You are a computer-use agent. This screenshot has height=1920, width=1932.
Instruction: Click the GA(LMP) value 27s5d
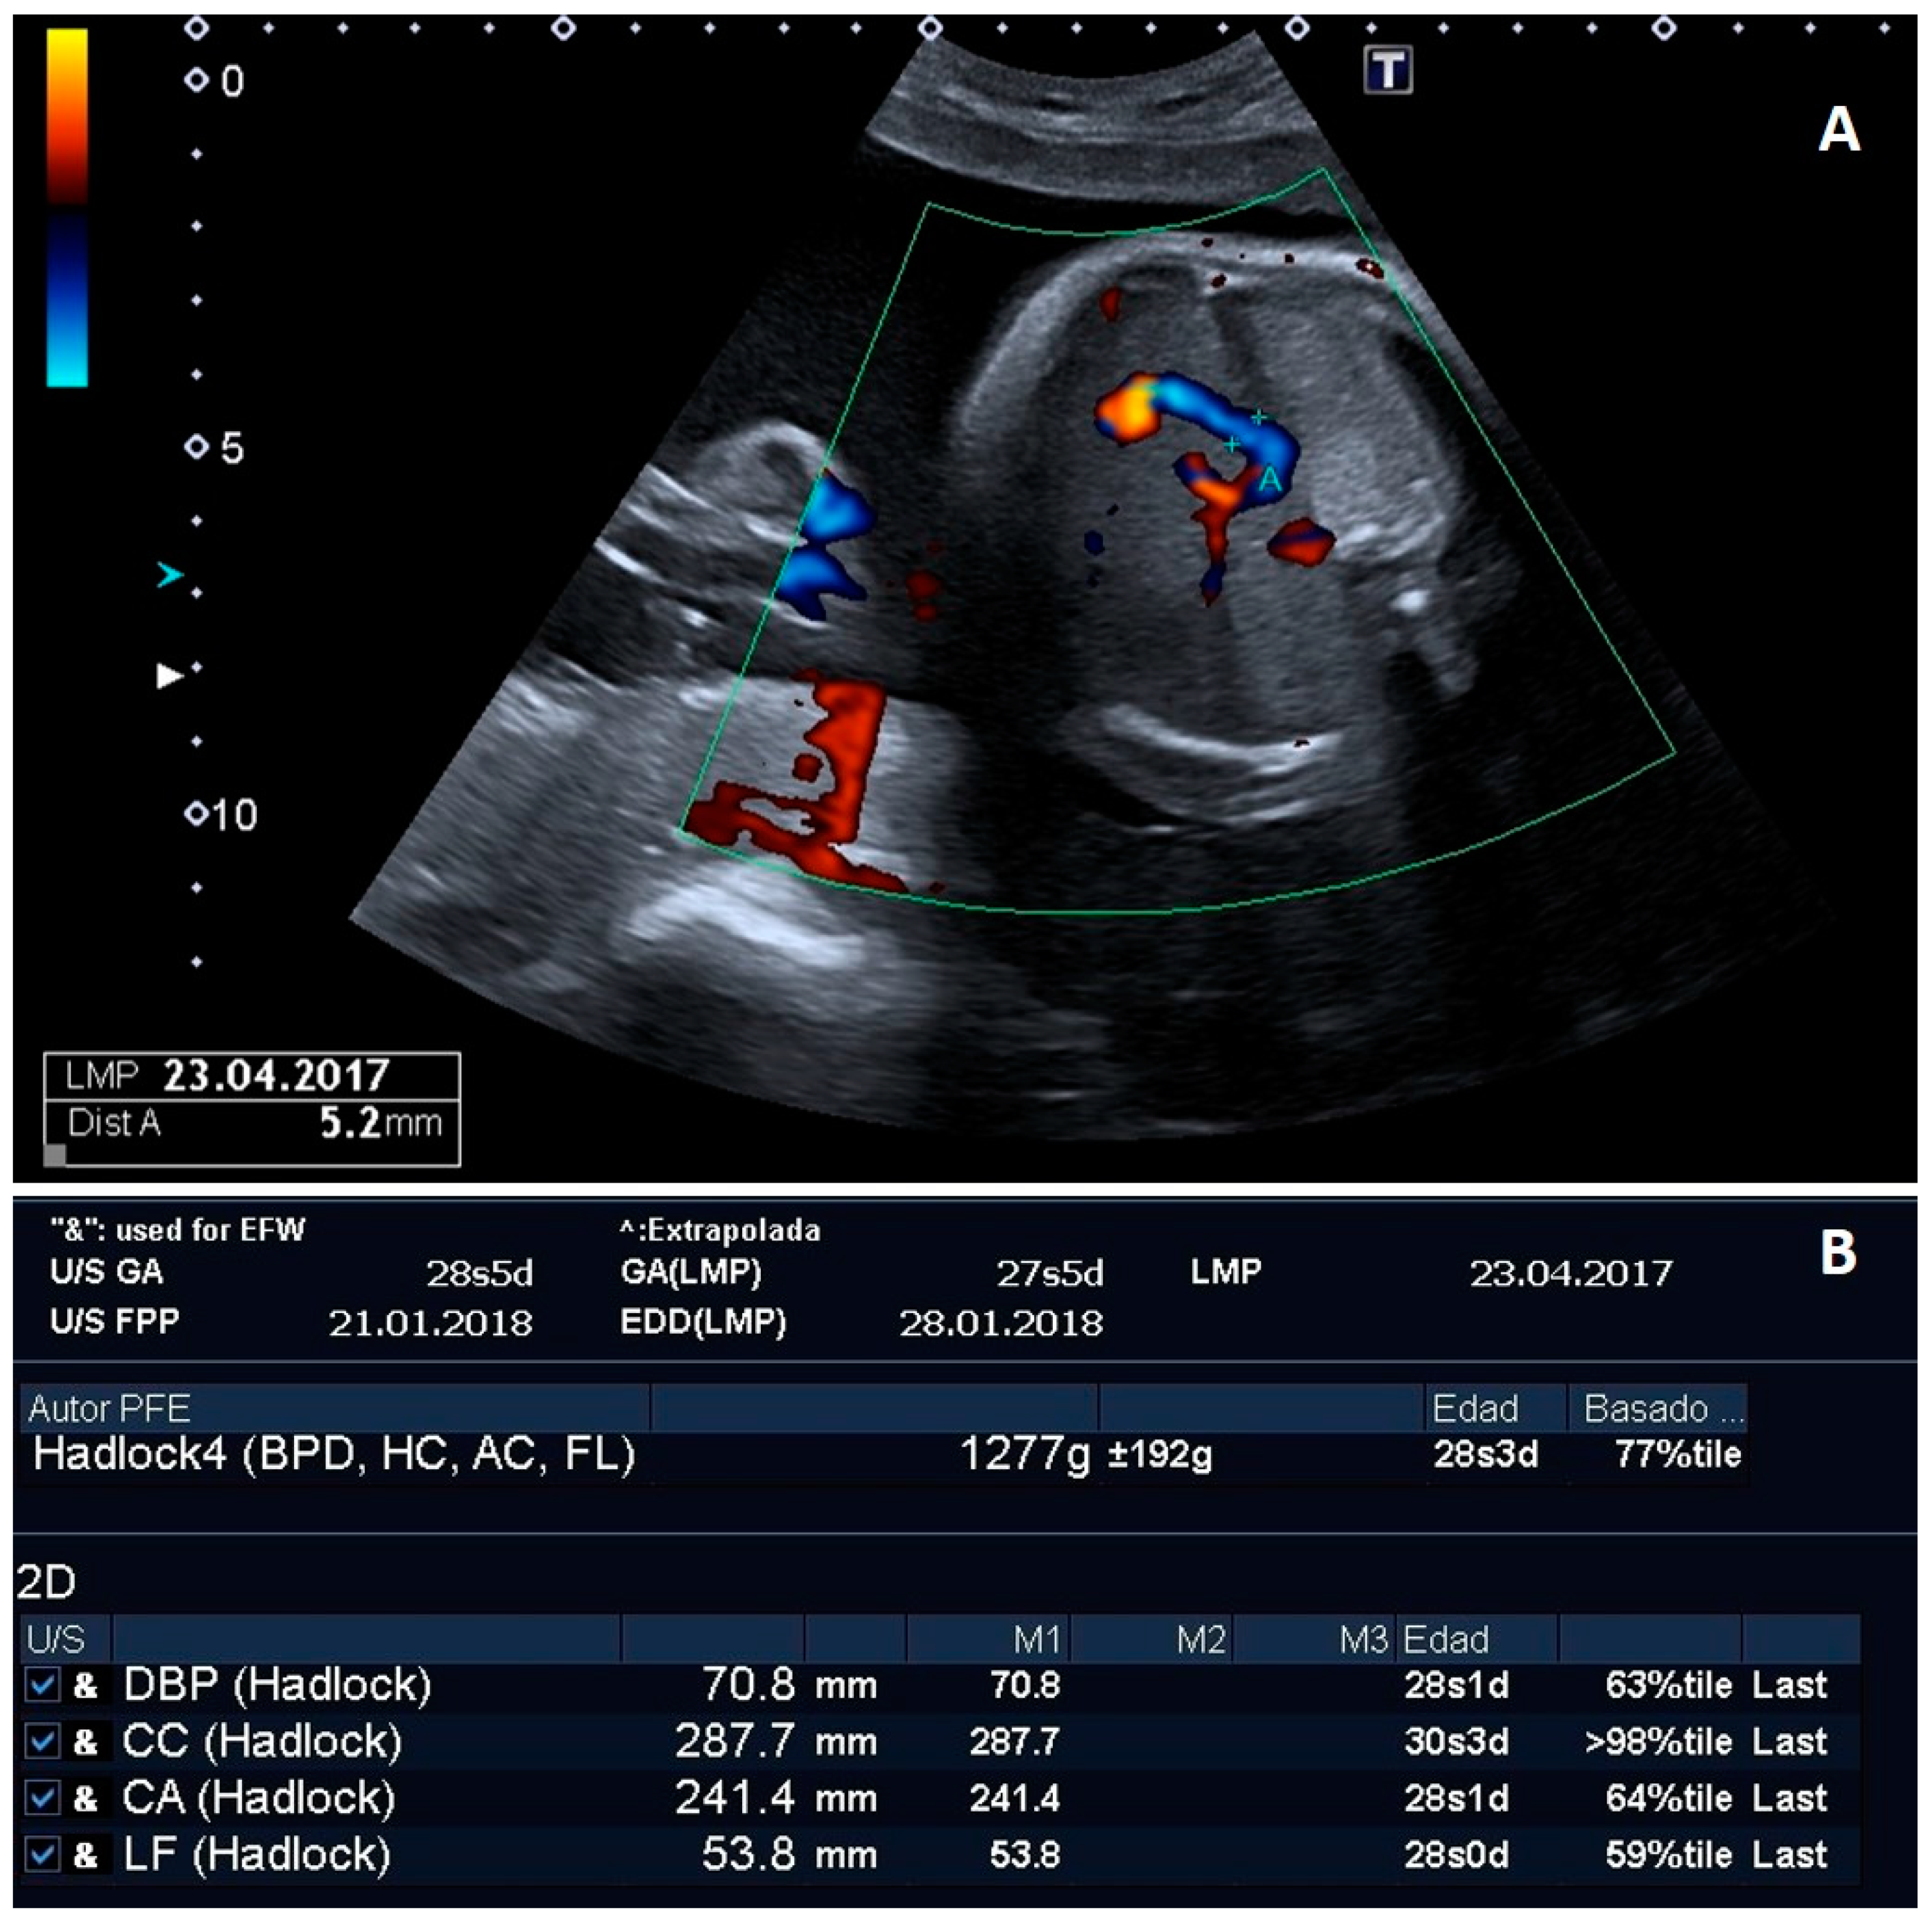[x=1050, y=1273]
